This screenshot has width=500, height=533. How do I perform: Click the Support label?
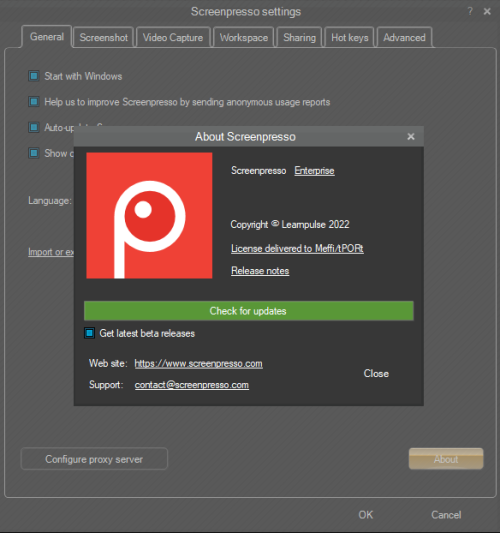pos(106,385)
